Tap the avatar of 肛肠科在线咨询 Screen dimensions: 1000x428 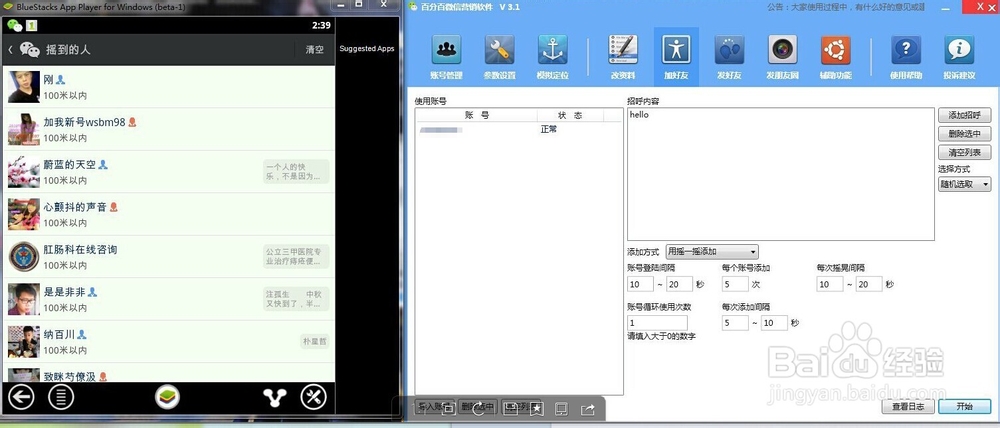click(24, 256)
